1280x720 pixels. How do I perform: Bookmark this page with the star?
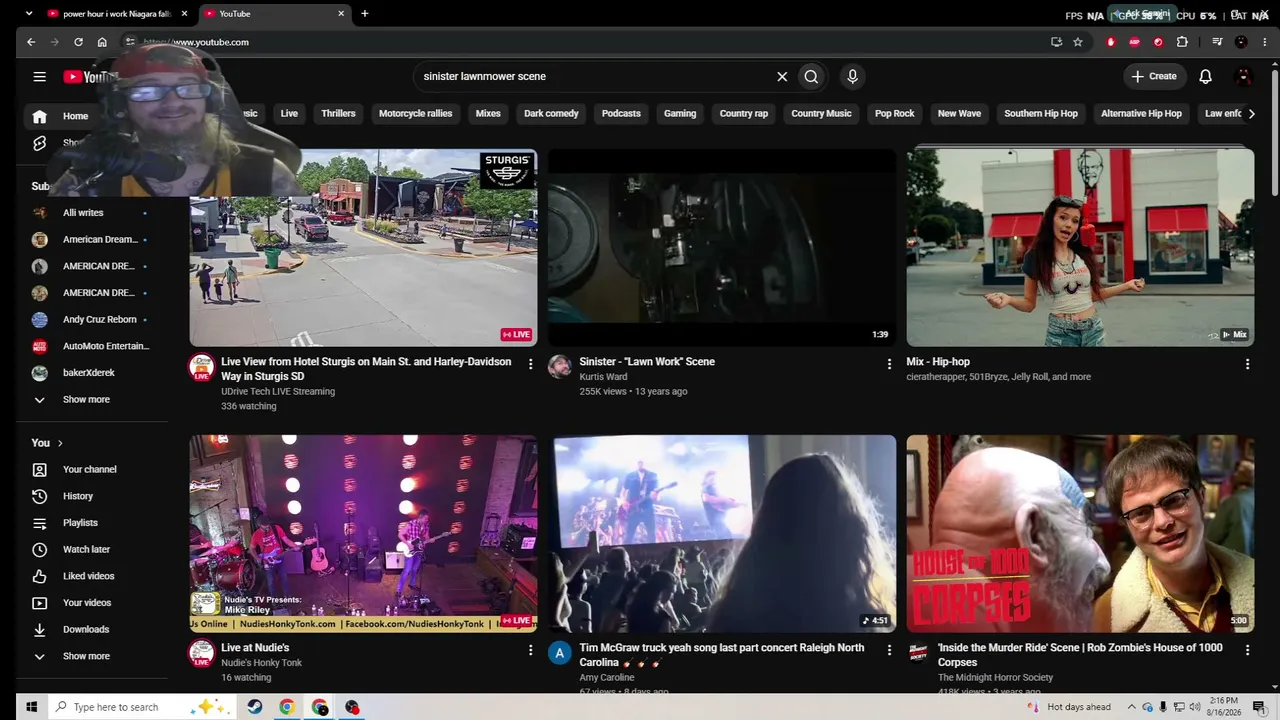pyautogui.click(x=1077, y=42)
